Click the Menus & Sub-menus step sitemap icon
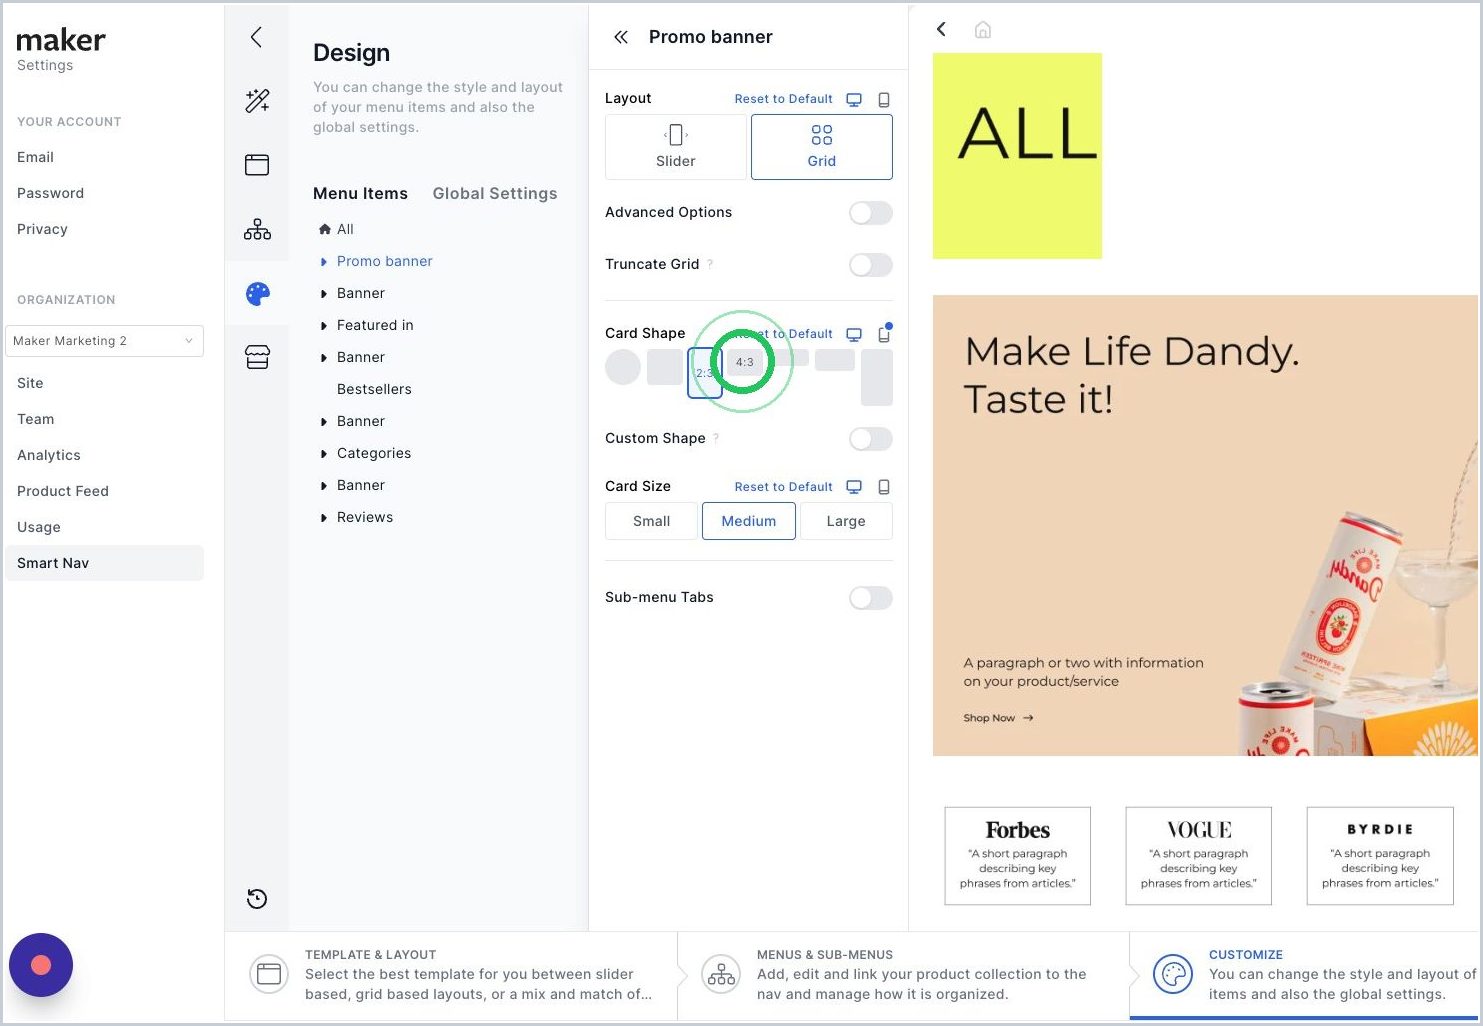 coord(721,974)
